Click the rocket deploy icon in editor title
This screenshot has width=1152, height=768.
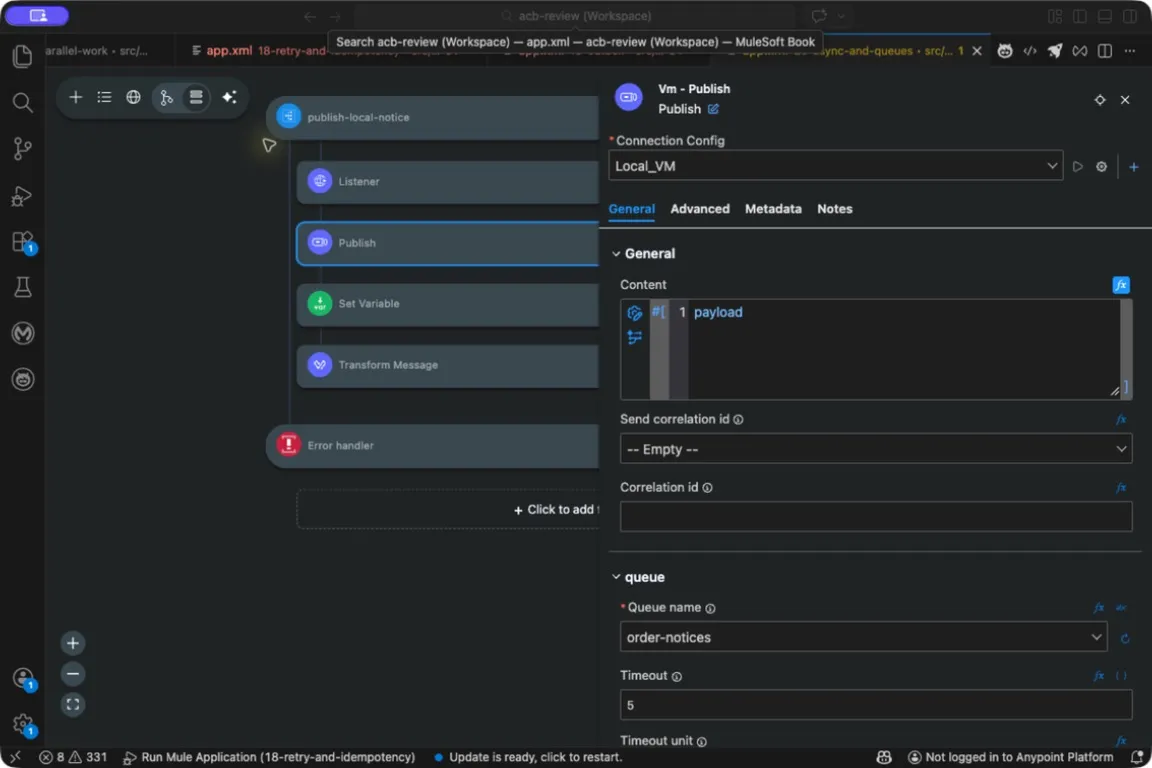pos(1055,51)
